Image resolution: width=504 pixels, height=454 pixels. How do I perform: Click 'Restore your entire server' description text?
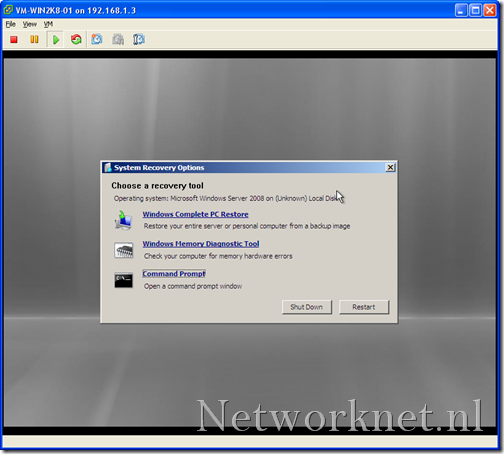[x=247, y=226]
